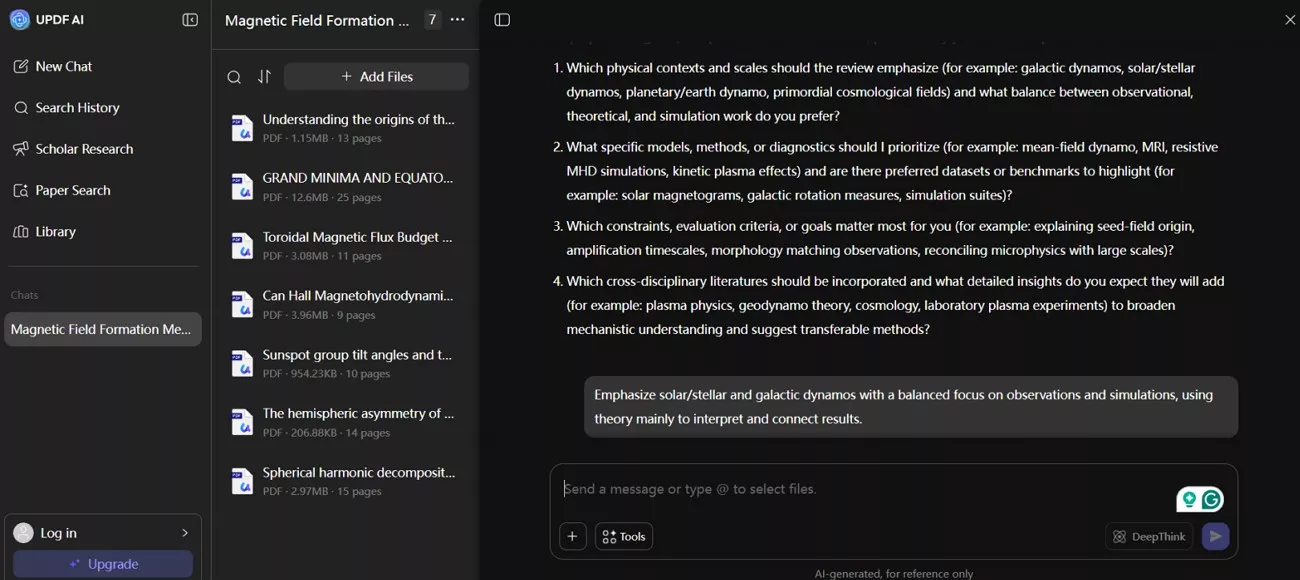Send the message with arrow button
The width and height of the screenshot is (1300, 580).
(x=1215, y=537)
